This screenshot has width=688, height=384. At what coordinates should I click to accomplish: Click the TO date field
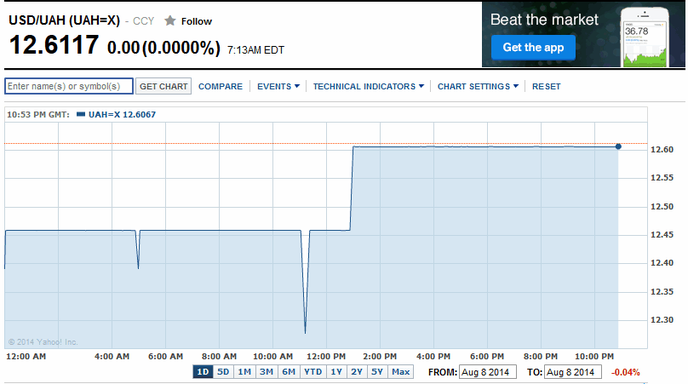point(573,372)
